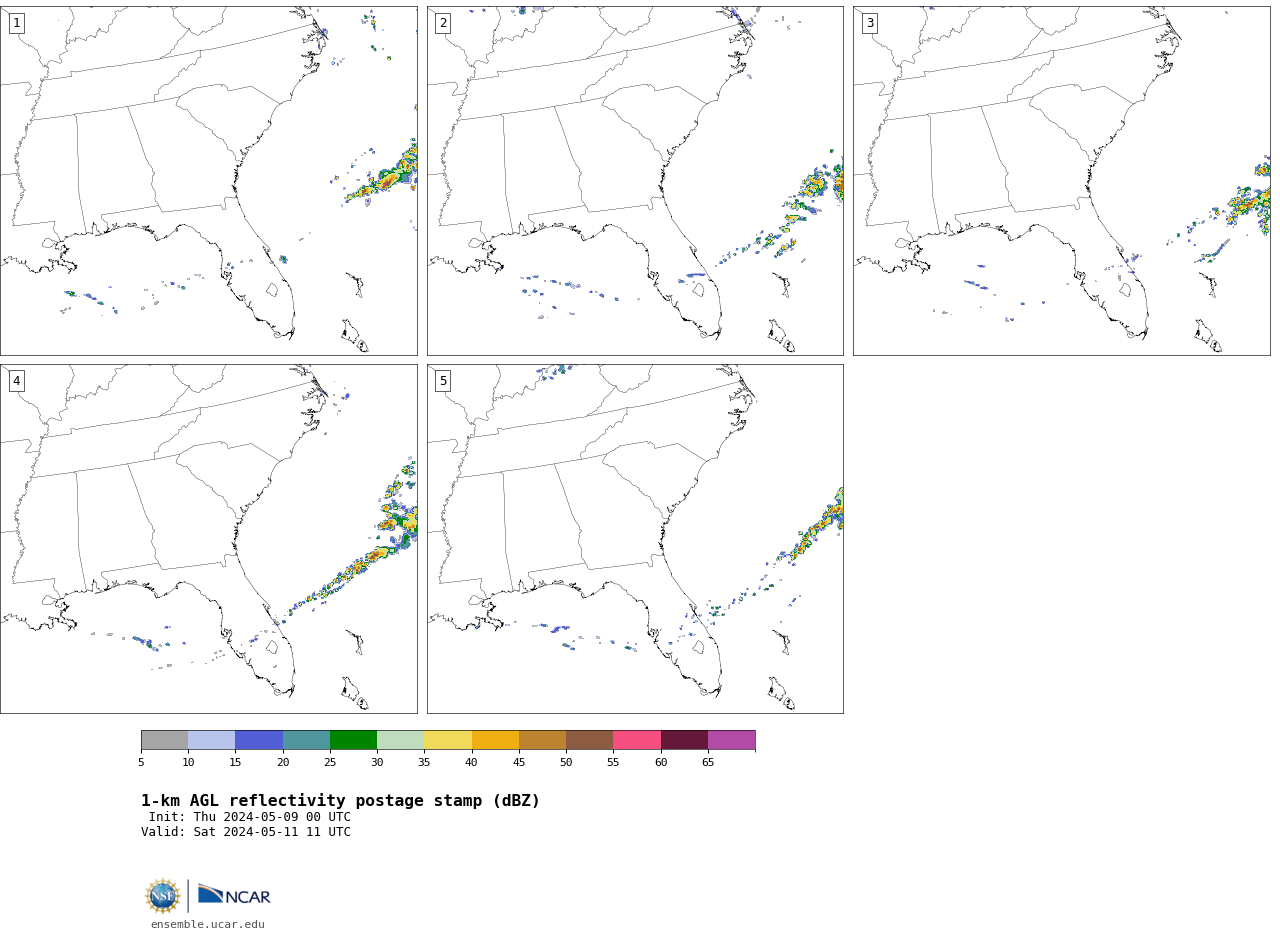Click the dark green 25-30 dBZ swatch
1280x936 pixels.
[x=353, y=740]
